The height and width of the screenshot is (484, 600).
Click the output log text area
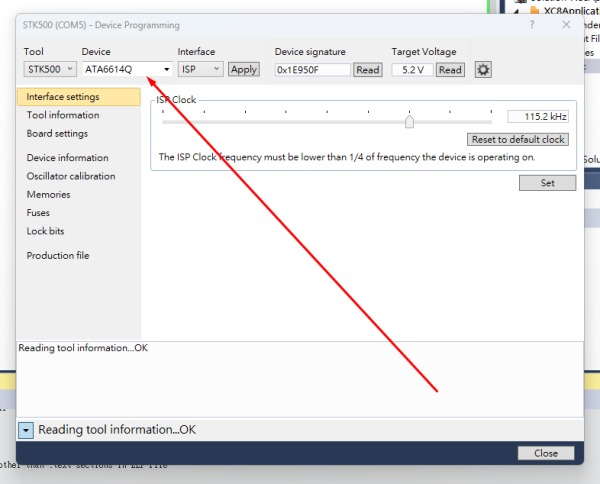tap(300, 379)
